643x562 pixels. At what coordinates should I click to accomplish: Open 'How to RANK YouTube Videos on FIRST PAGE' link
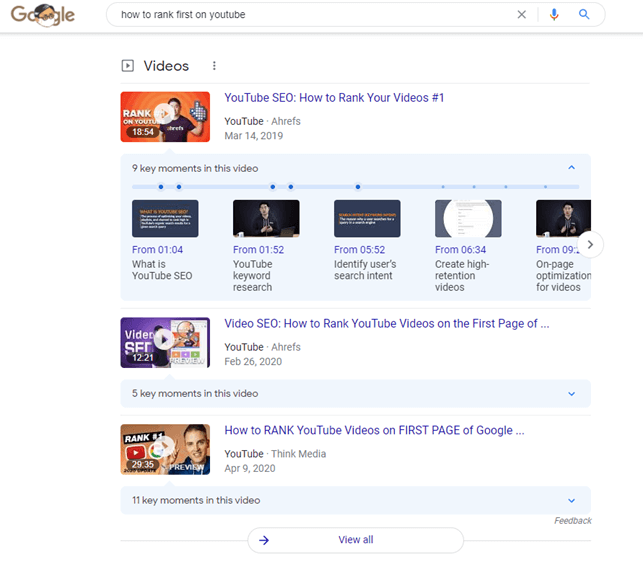(x=374, y=430)
